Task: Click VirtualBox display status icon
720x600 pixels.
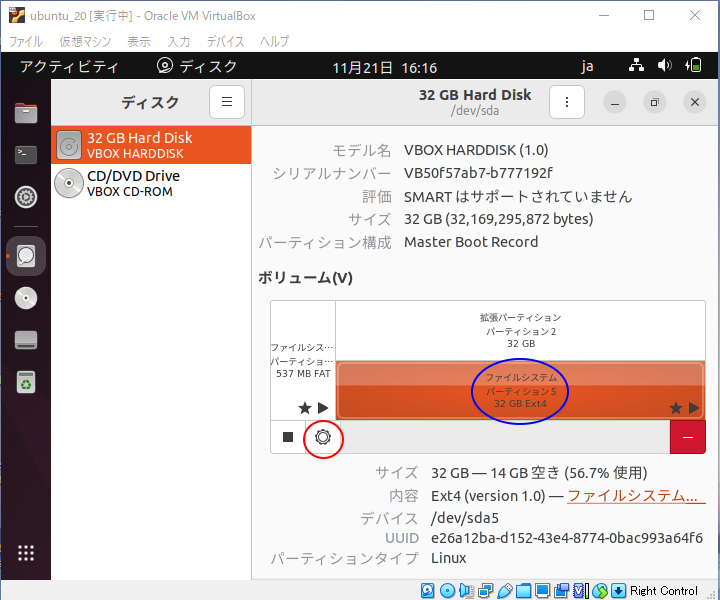Action: [x=543, y=590]
